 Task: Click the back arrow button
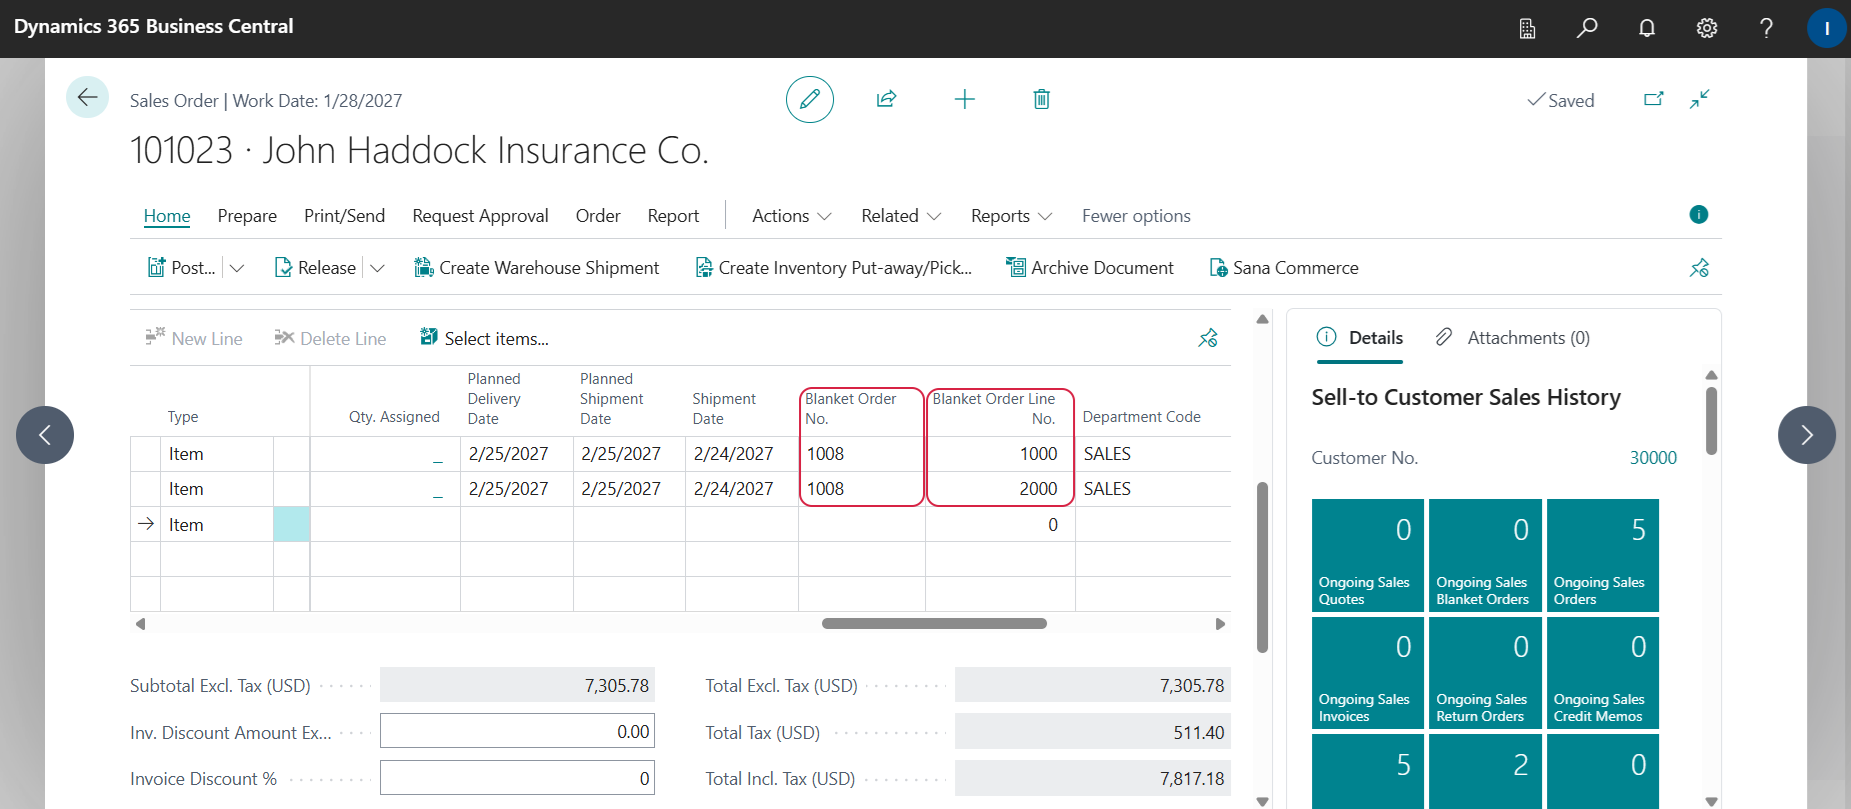coord(87,97)
